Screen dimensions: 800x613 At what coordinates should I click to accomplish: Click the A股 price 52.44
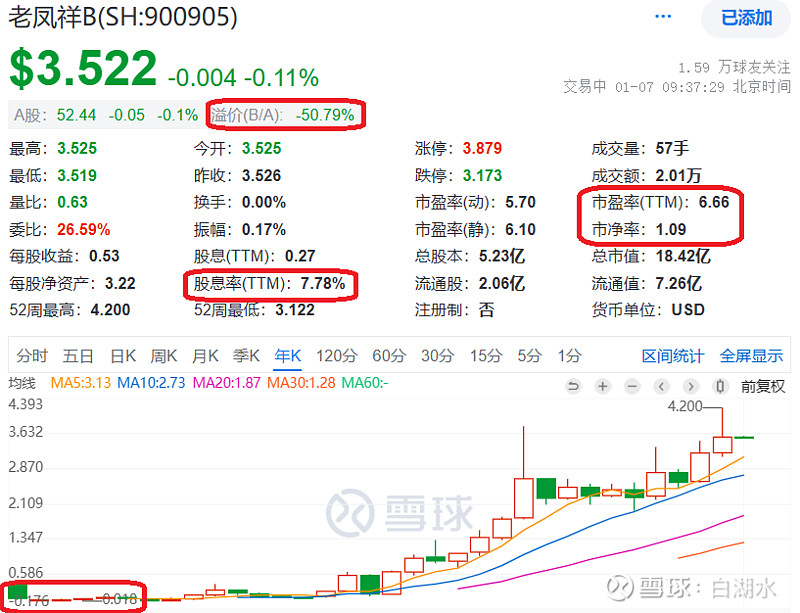coord(76,115)
